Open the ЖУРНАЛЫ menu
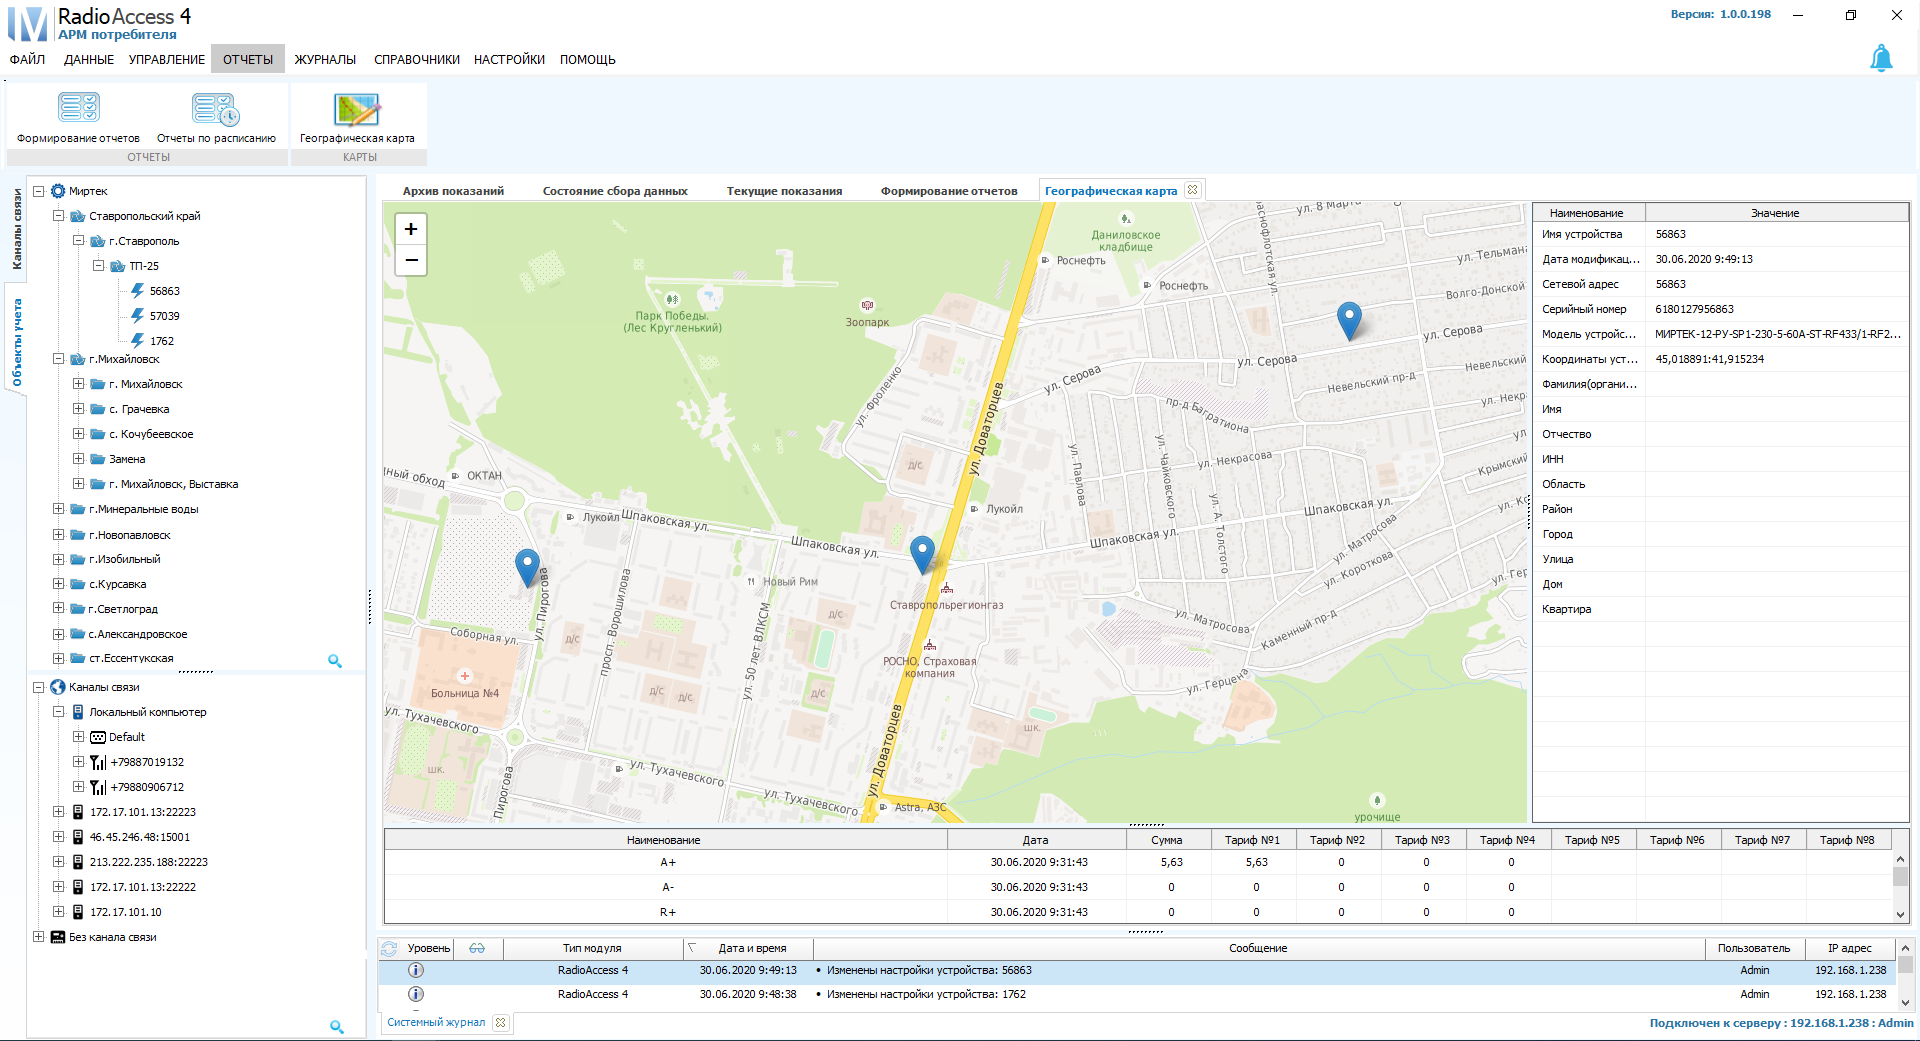The height and width of the screenshot is (1041, 1920). pyautogui.click(x=325, y=59)
